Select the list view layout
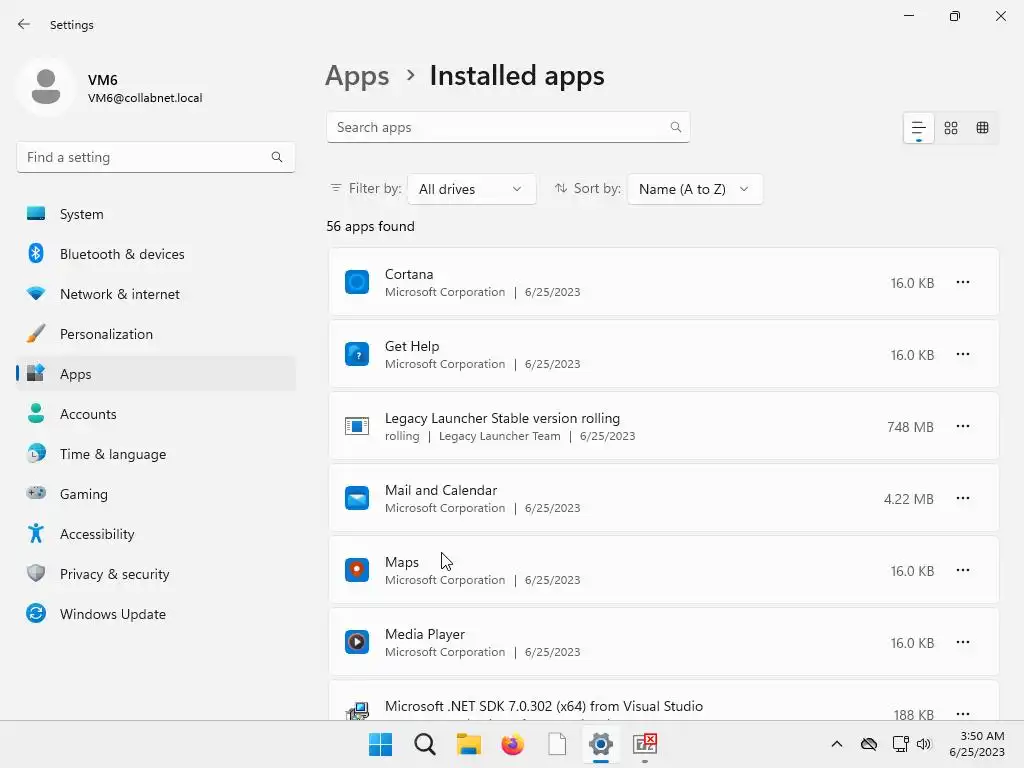Image resolution: width=1024 pixels, height=768 pixels. (918, 128)
